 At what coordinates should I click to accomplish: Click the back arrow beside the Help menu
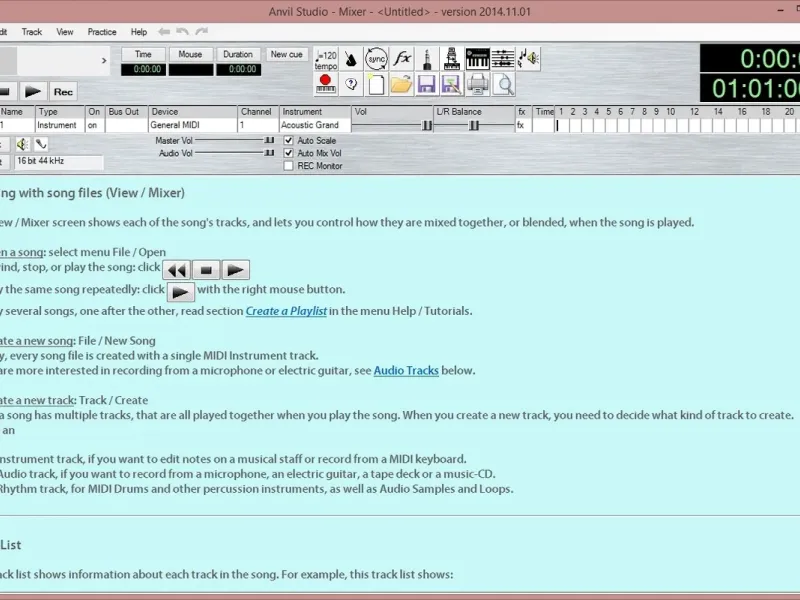click(164, 32)
